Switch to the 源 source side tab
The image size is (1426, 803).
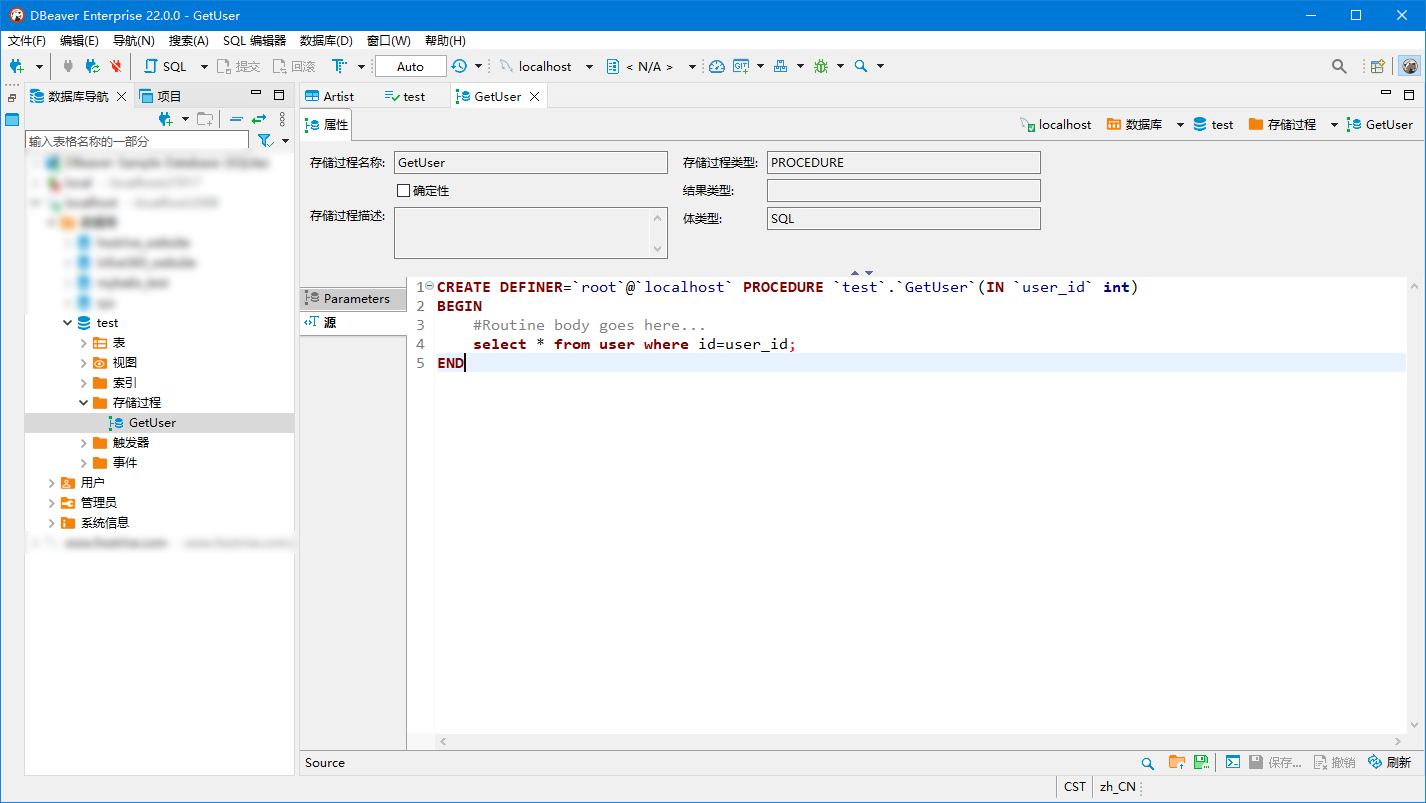[353, 322]
